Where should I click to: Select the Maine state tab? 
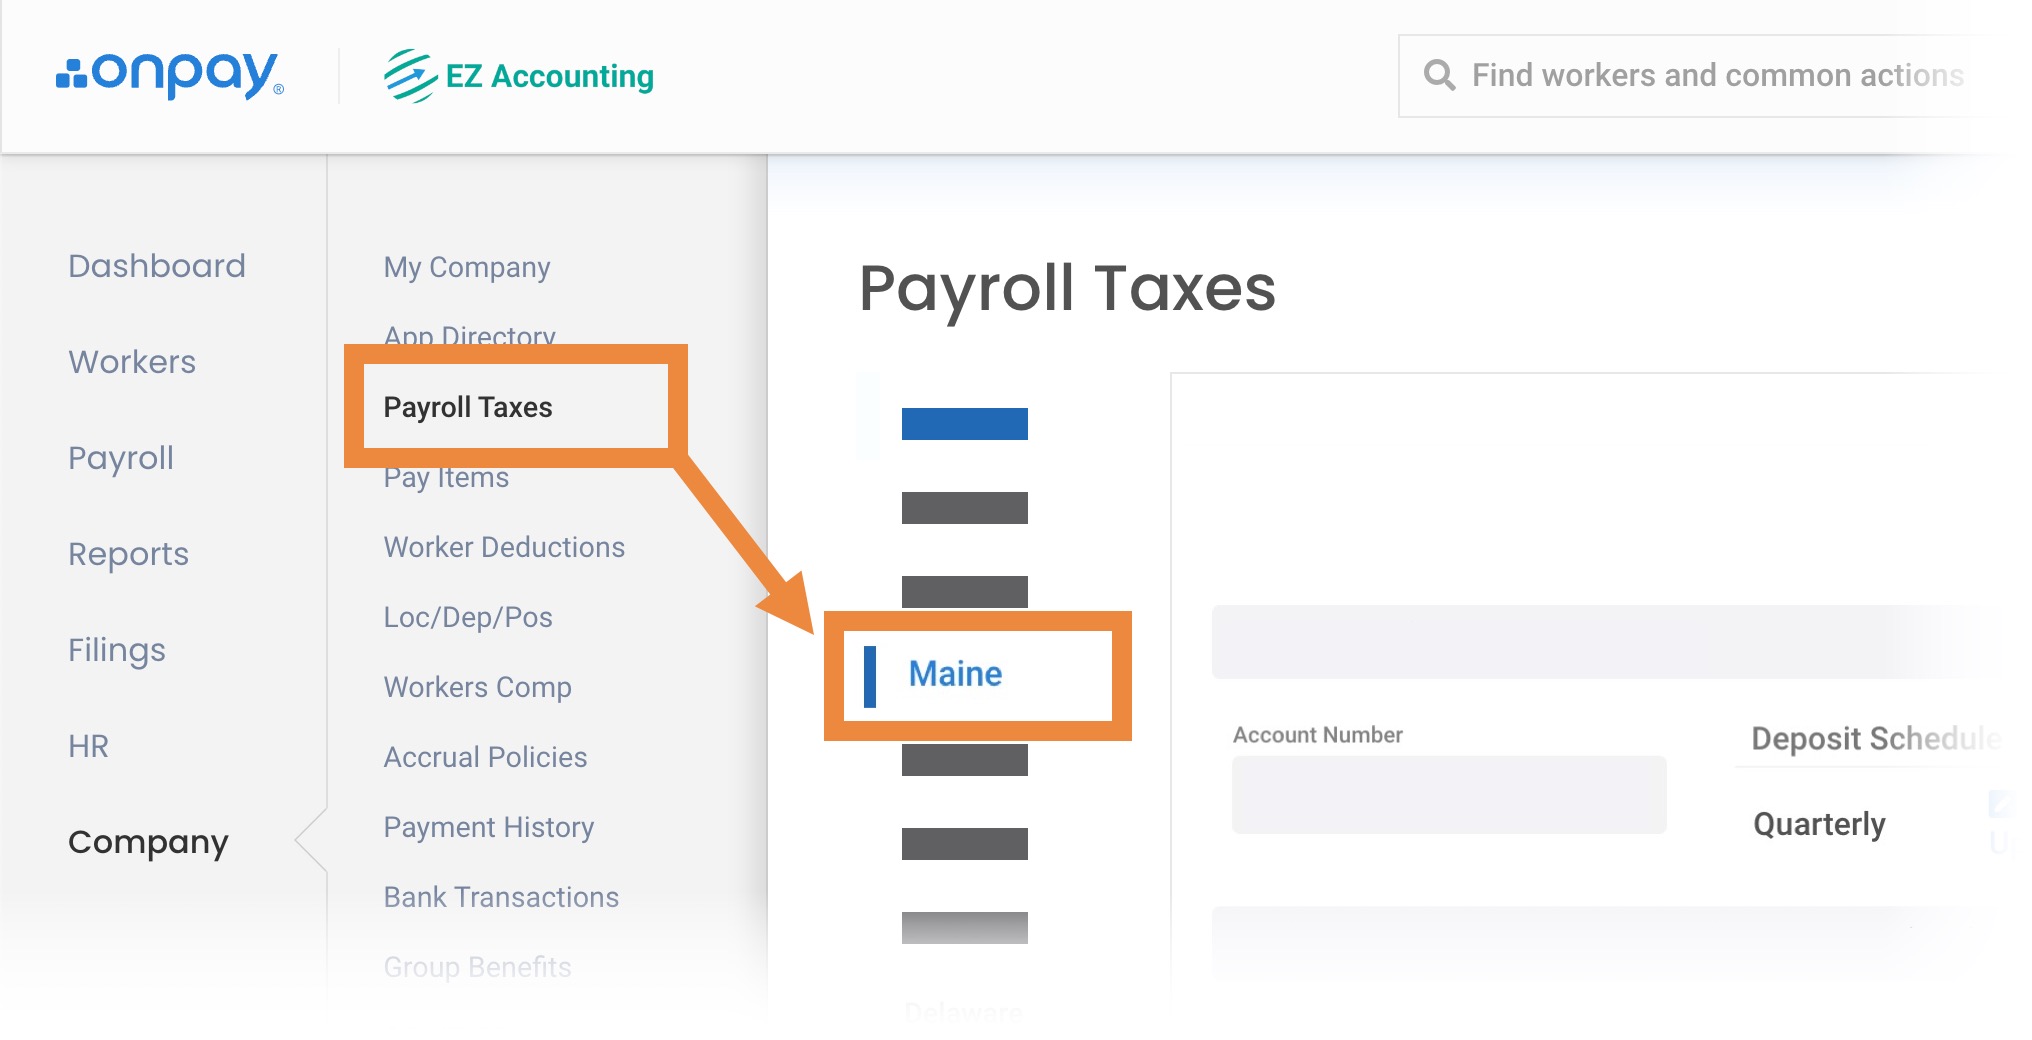(955, 674)
